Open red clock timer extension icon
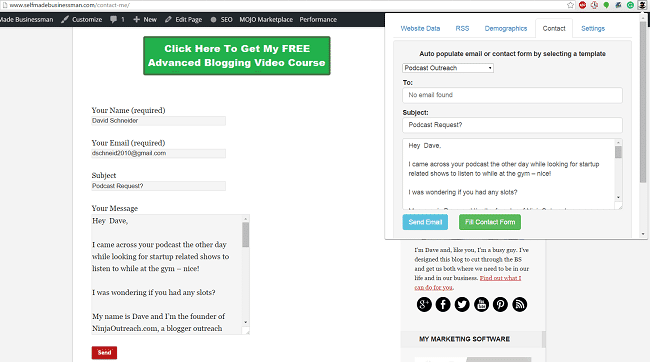This screenshot has height=362, width=650. 594,5
